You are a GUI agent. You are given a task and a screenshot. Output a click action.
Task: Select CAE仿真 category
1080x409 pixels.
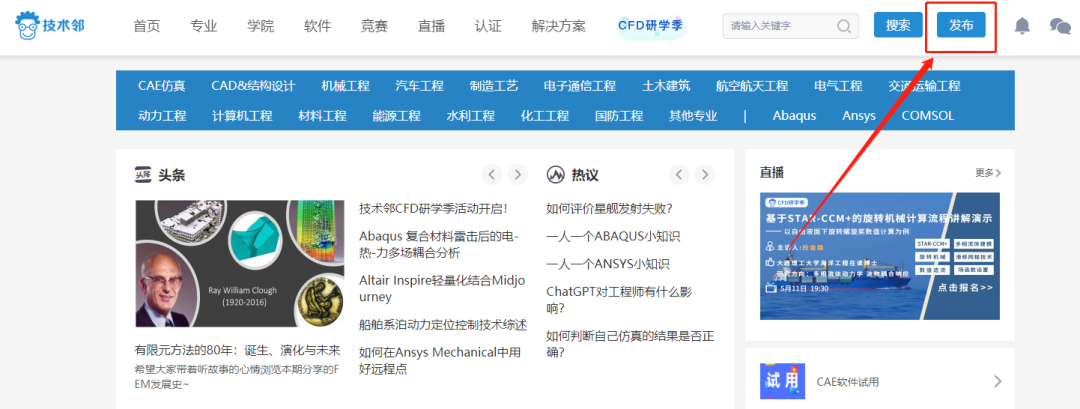pyautogui.click(x=162, y=86)
